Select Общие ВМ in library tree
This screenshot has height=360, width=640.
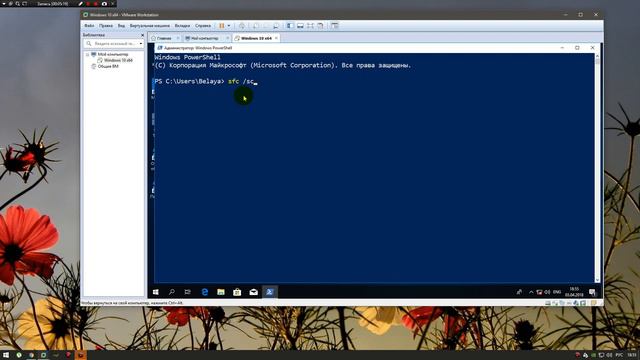108,66
